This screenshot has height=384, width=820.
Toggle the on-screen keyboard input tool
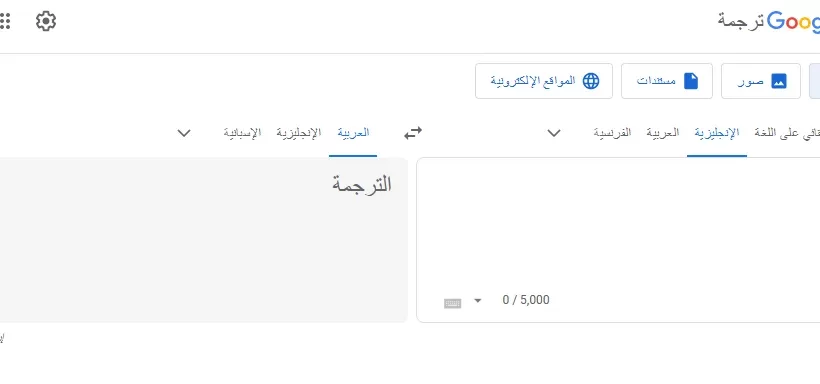pos(452,303)
